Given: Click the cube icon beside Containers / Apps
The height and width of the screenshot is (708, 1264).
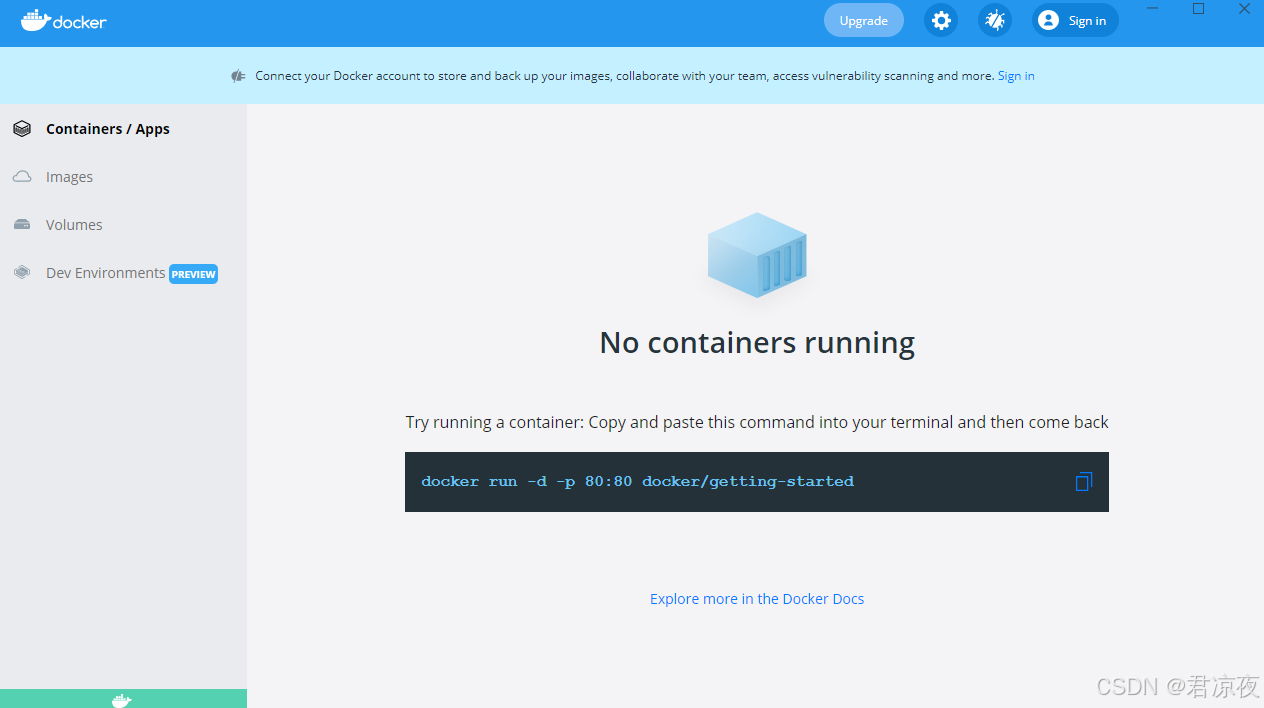Looking at the screenshot, I should (x=22, y=129).
